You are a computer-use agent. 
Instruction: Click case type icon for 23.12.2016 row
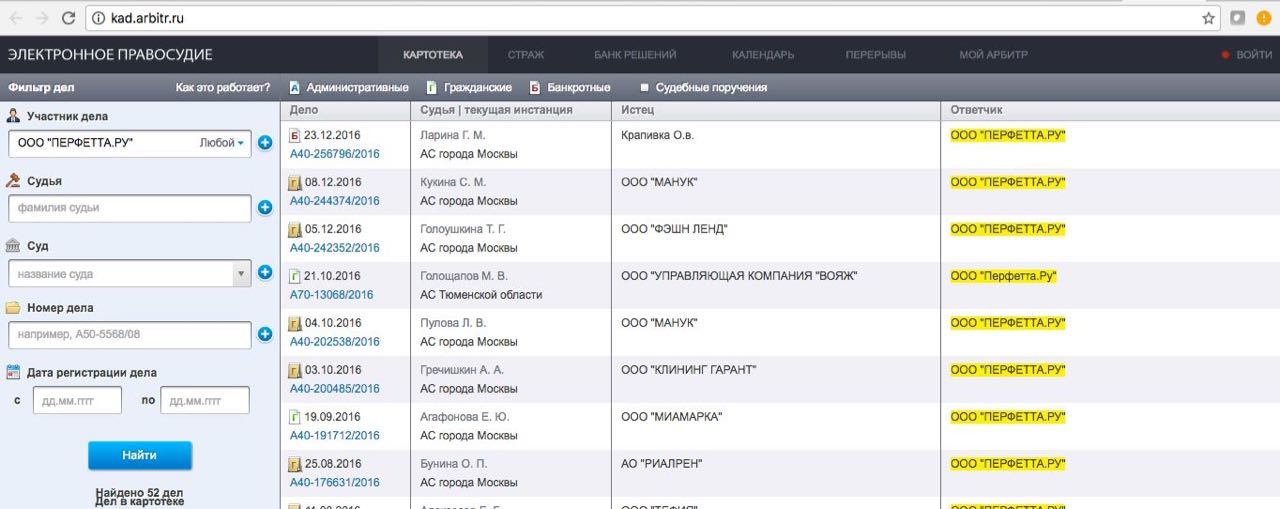pos(294,136)
